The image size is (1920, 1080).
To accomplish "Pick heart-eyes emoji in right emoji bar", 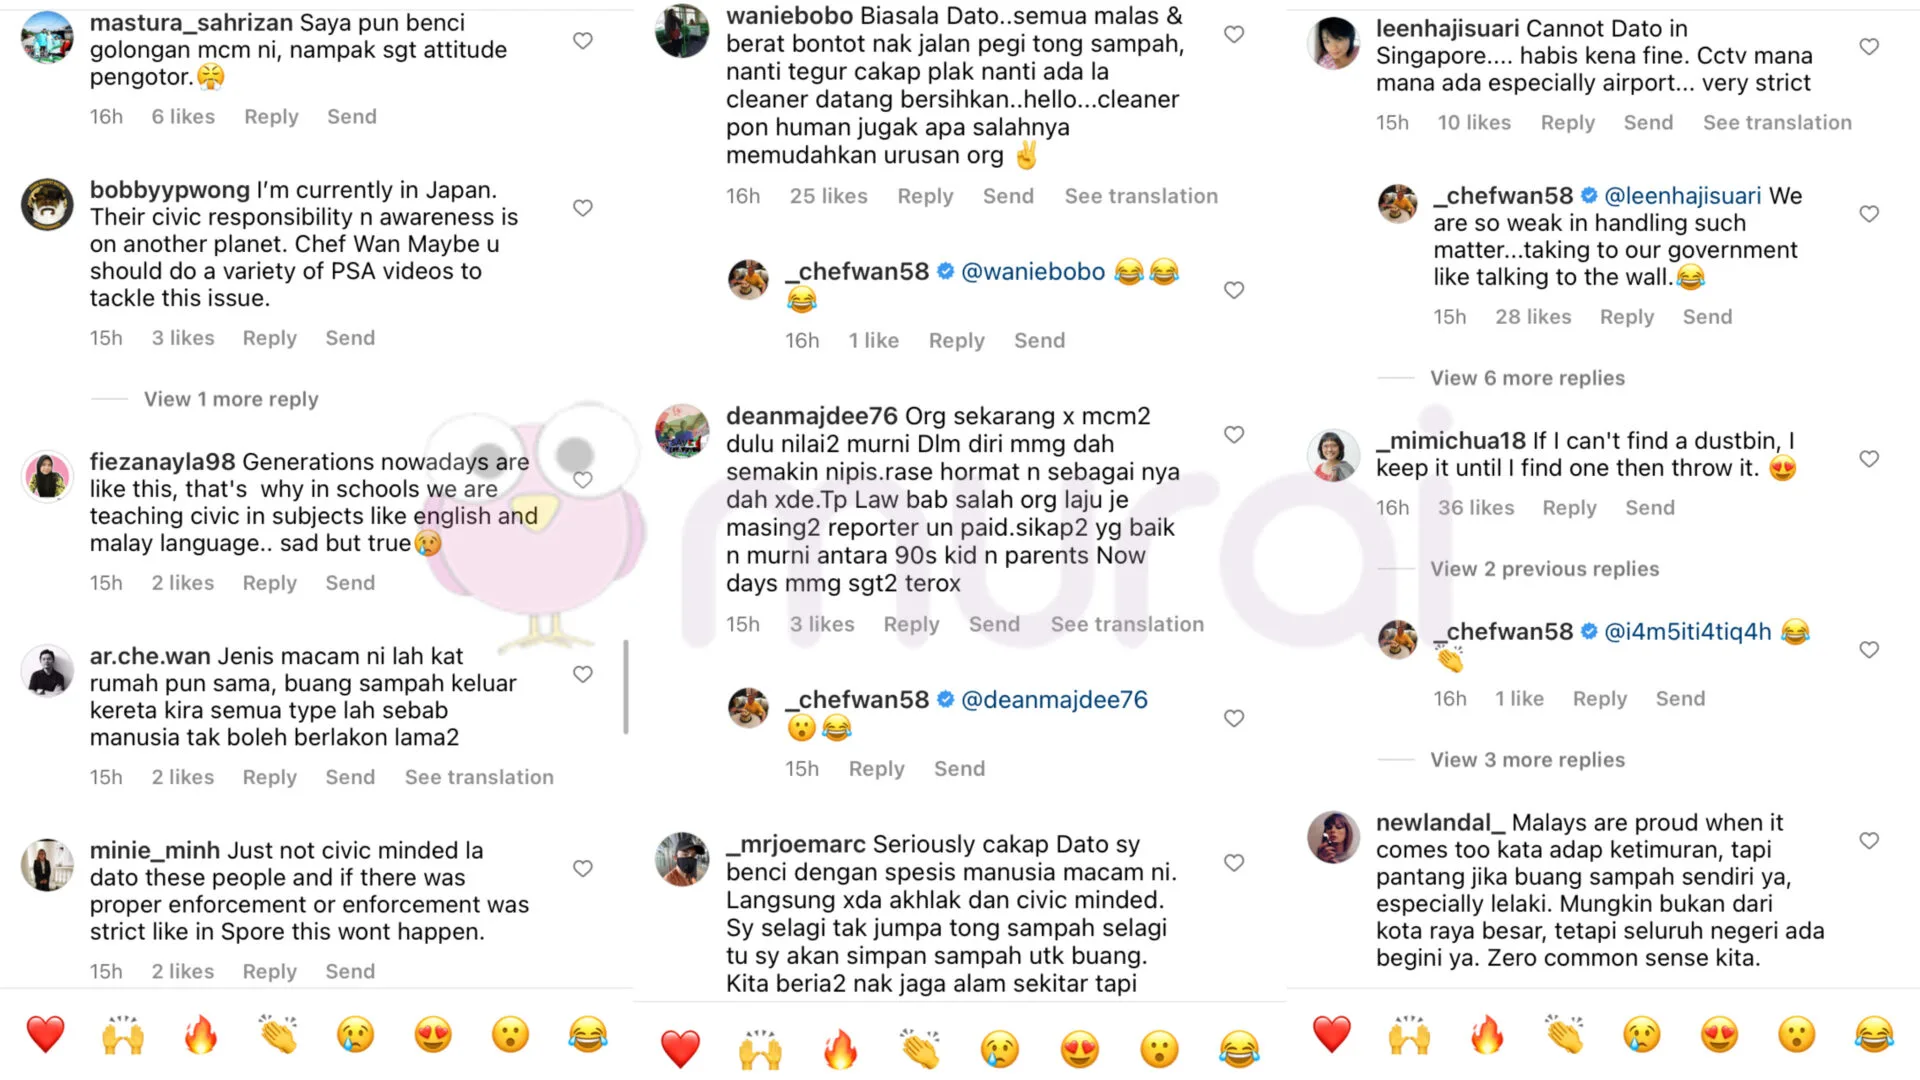I will (1719, 1034).
